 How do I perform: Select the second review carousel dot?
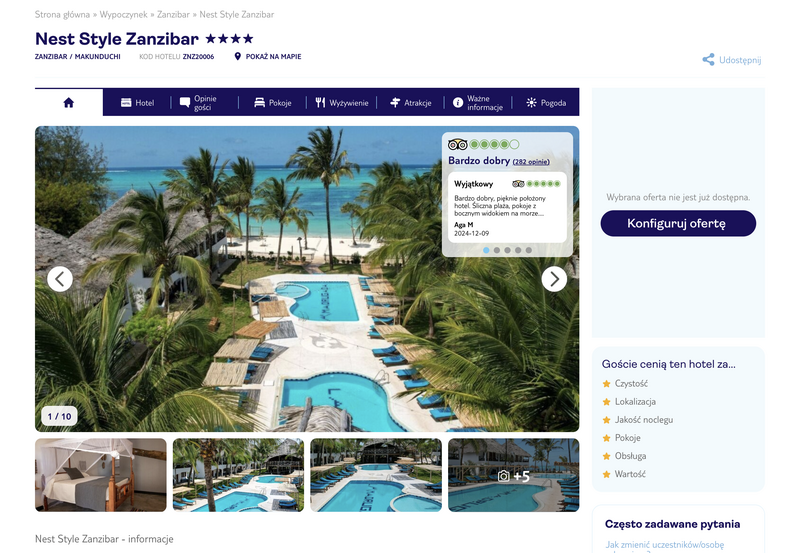pyautogui.click(x=497, y=250)
